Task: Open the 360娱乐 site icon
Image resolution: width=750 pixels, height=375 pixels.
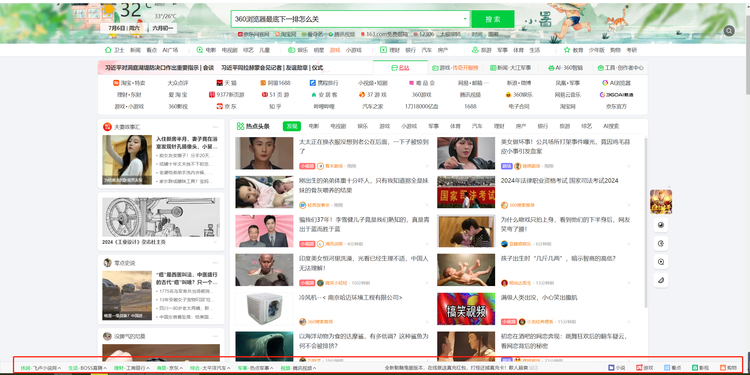Action: [508, 95]
